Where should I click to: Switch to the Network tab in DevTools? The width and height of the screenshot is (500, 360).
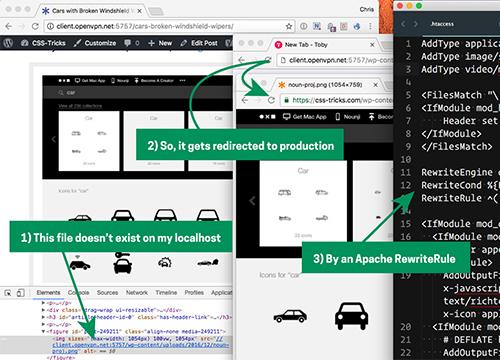(137, 293)
